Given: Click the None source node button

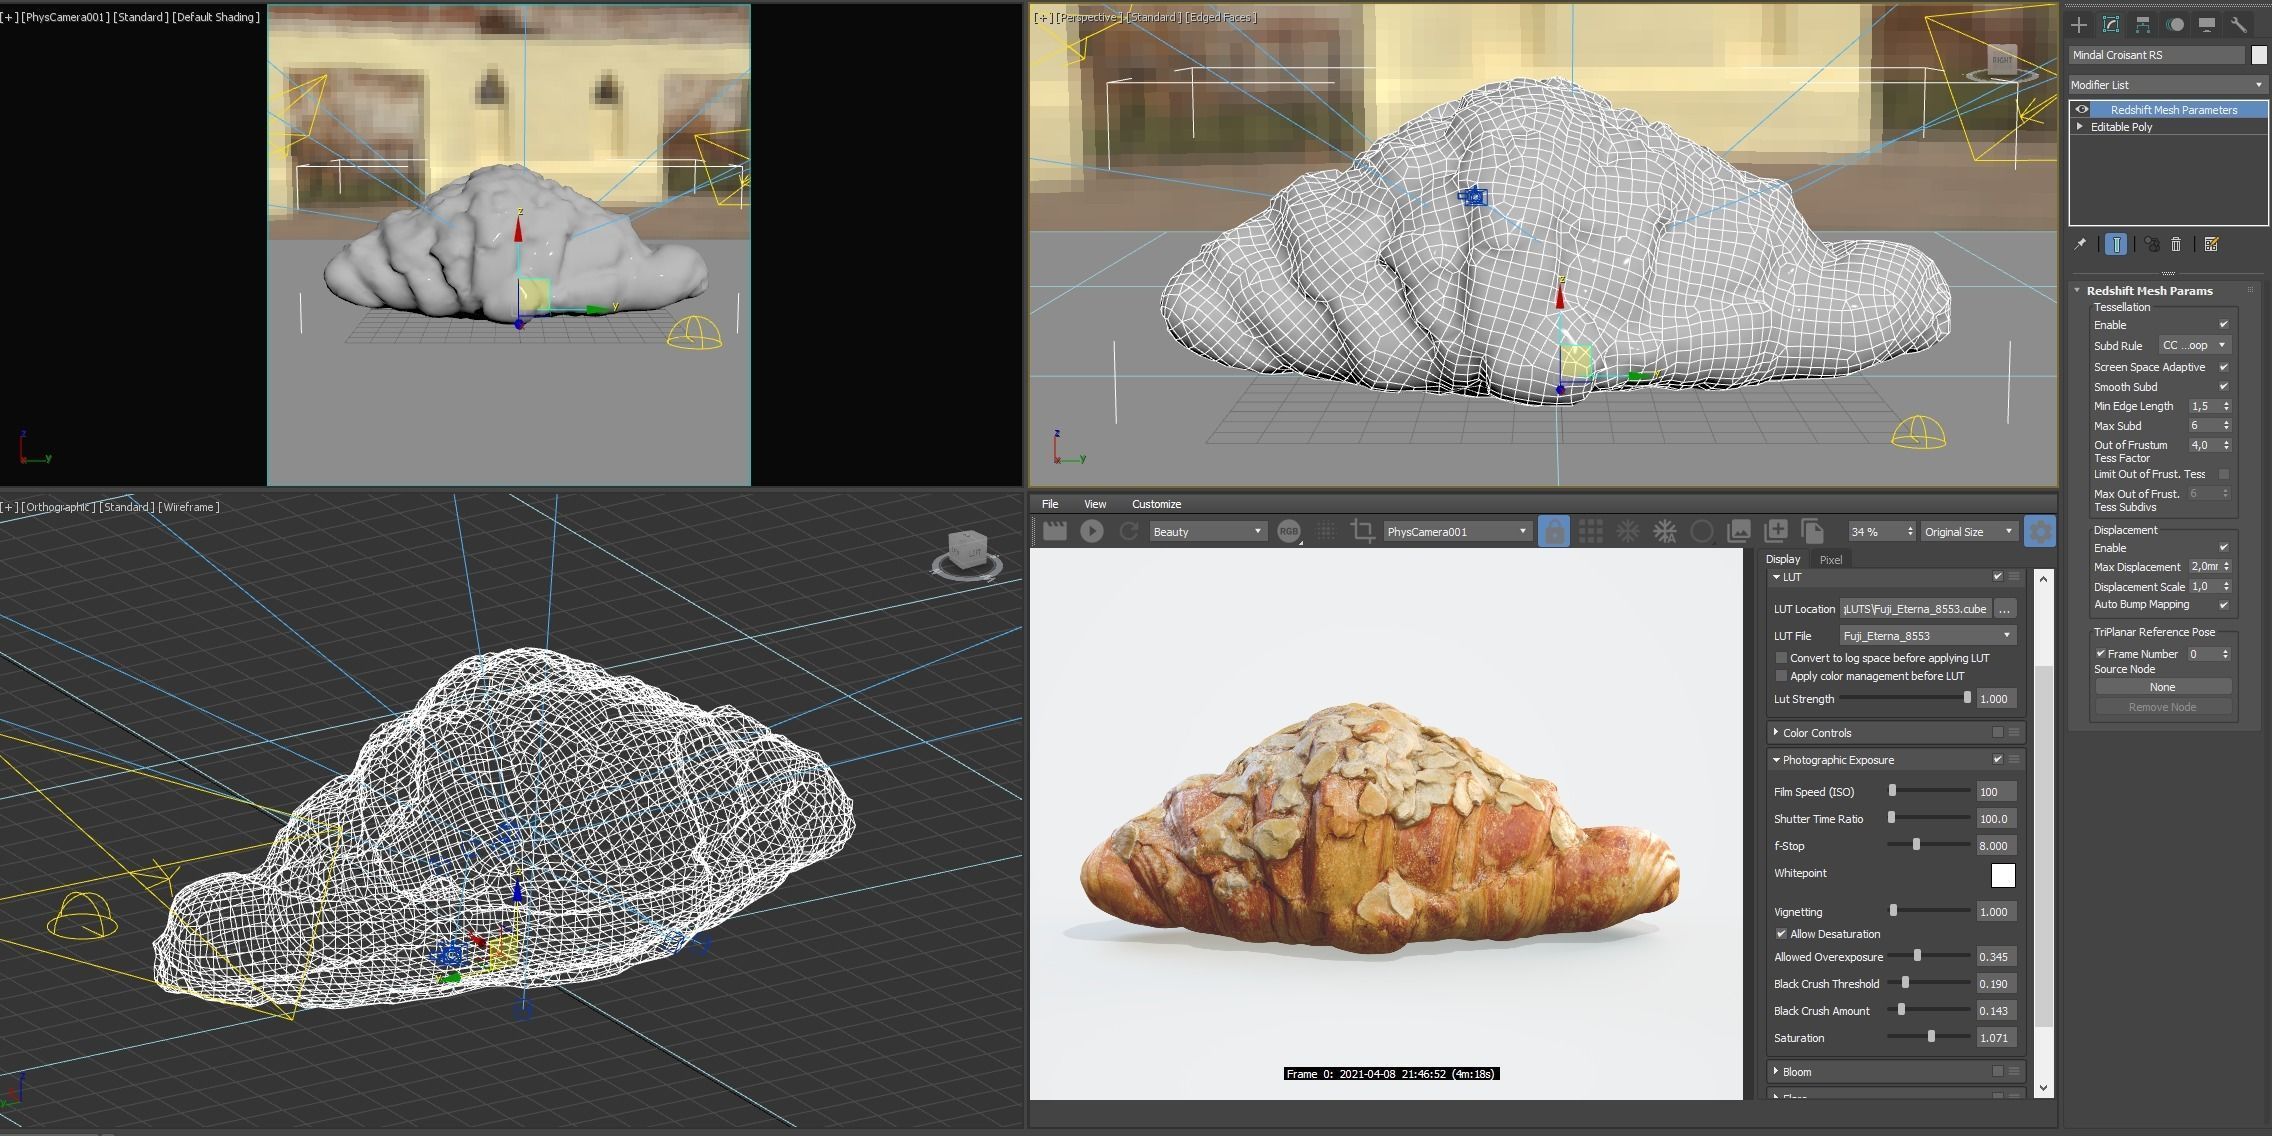Looking at the screenshot, I should [2163, 687].
